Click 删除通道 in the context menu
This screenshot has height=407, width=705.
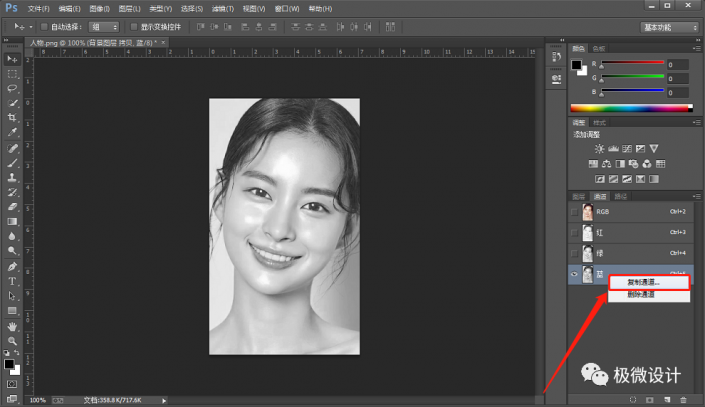(641, 295)
